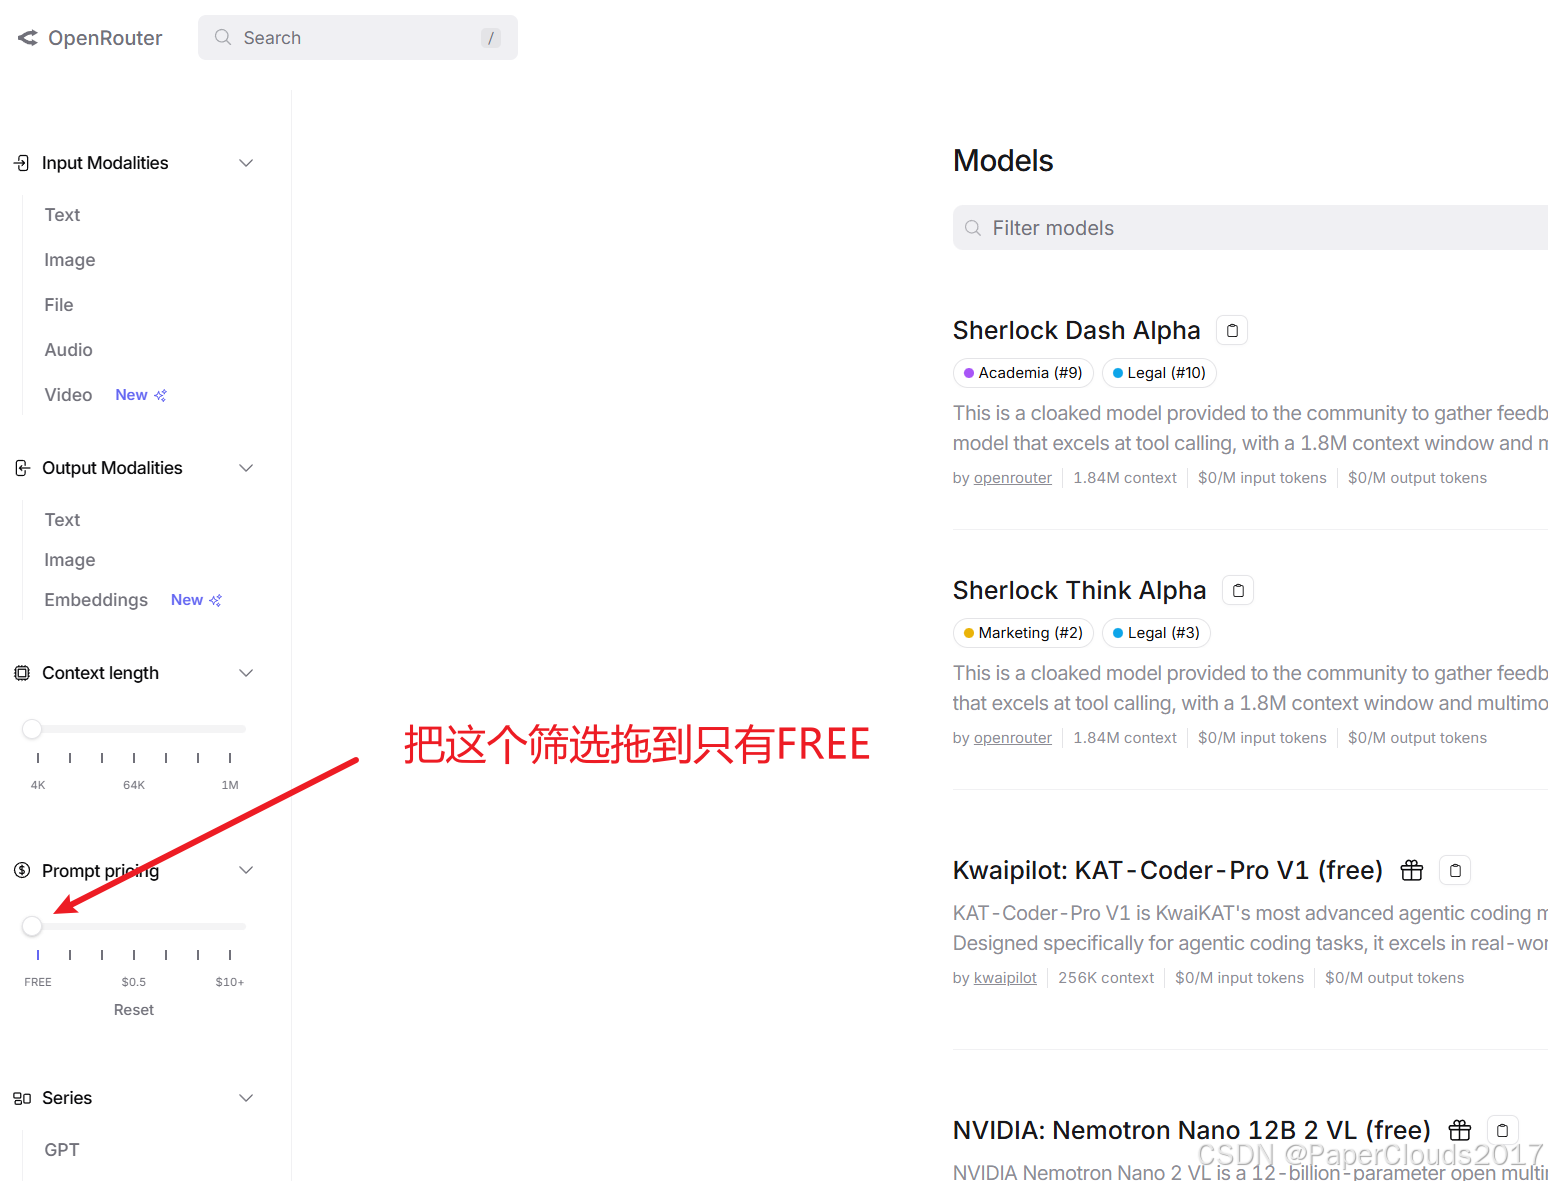
Task: Click the Legal (#3) tag
Action: tap(1156, 633)
